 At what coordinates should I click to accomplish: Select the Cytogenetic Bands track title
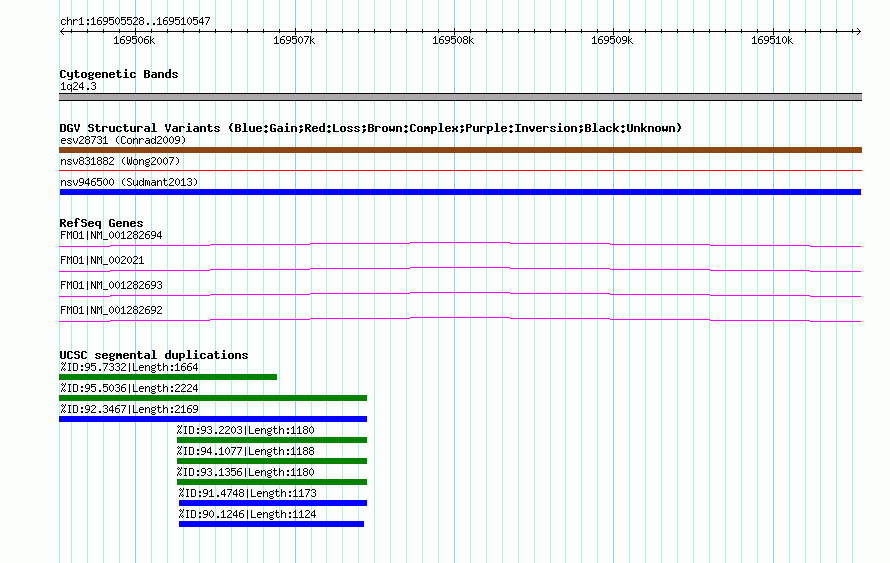[x=119, y=74]
